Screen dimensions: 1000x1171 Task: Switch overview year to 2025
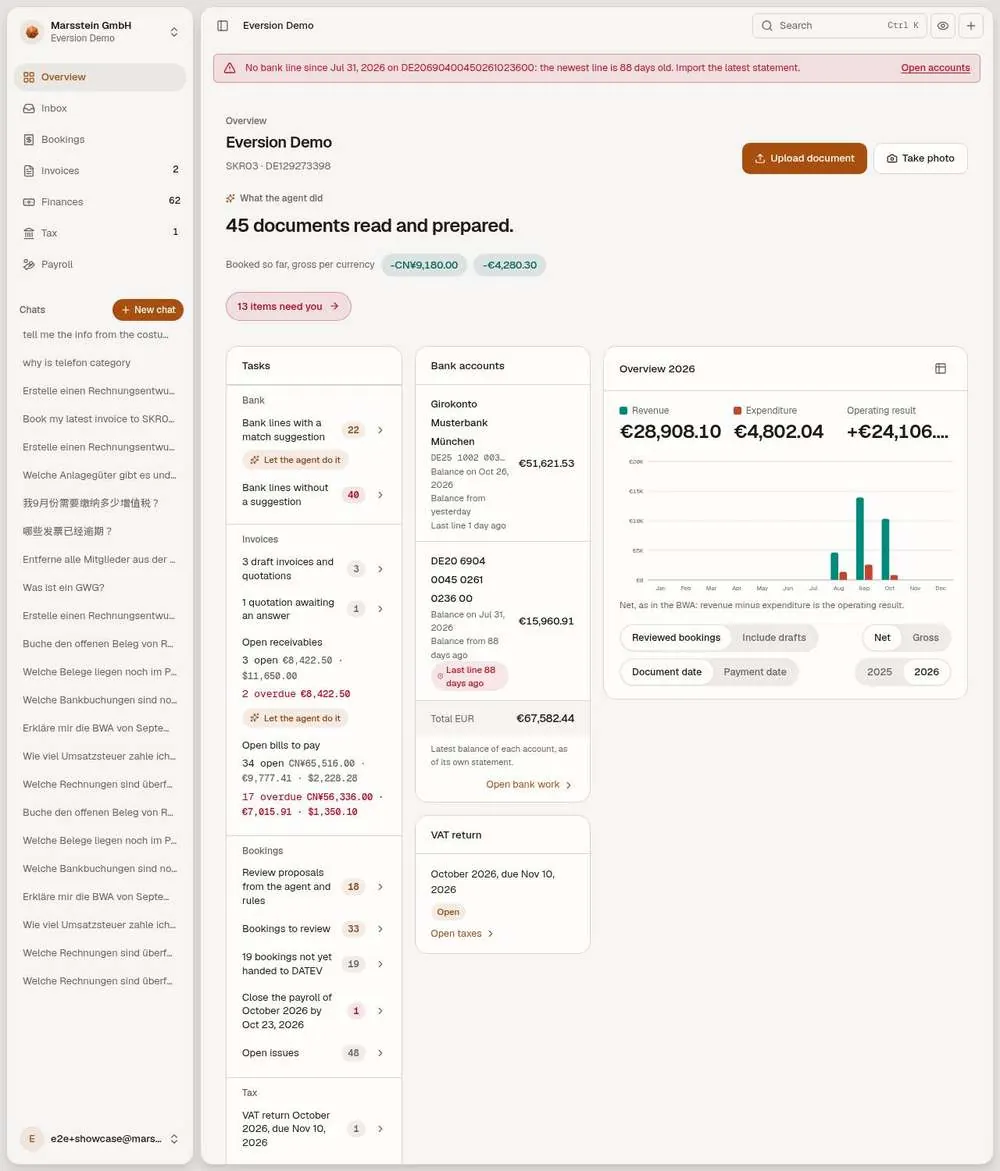(x=879, y=672)
